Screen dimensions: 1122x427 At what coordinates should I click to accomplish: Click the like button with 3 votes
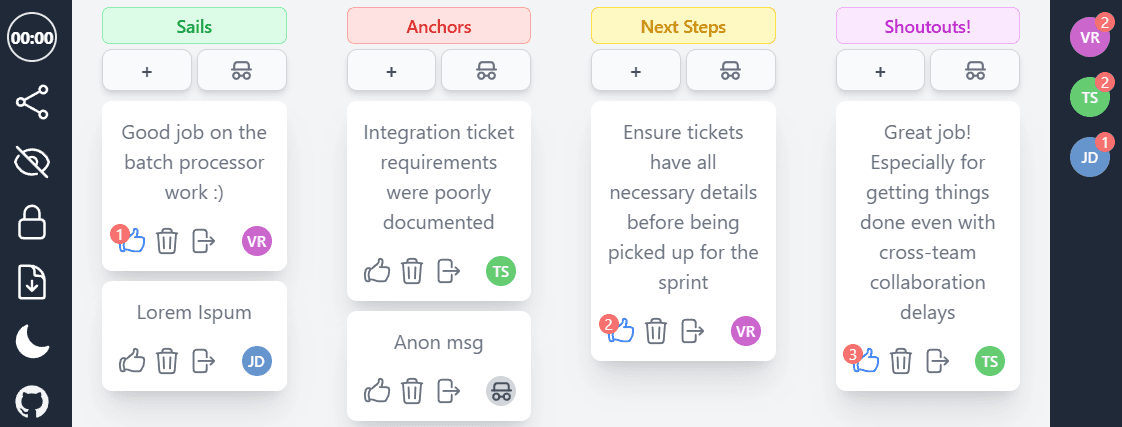coord(864,360)
